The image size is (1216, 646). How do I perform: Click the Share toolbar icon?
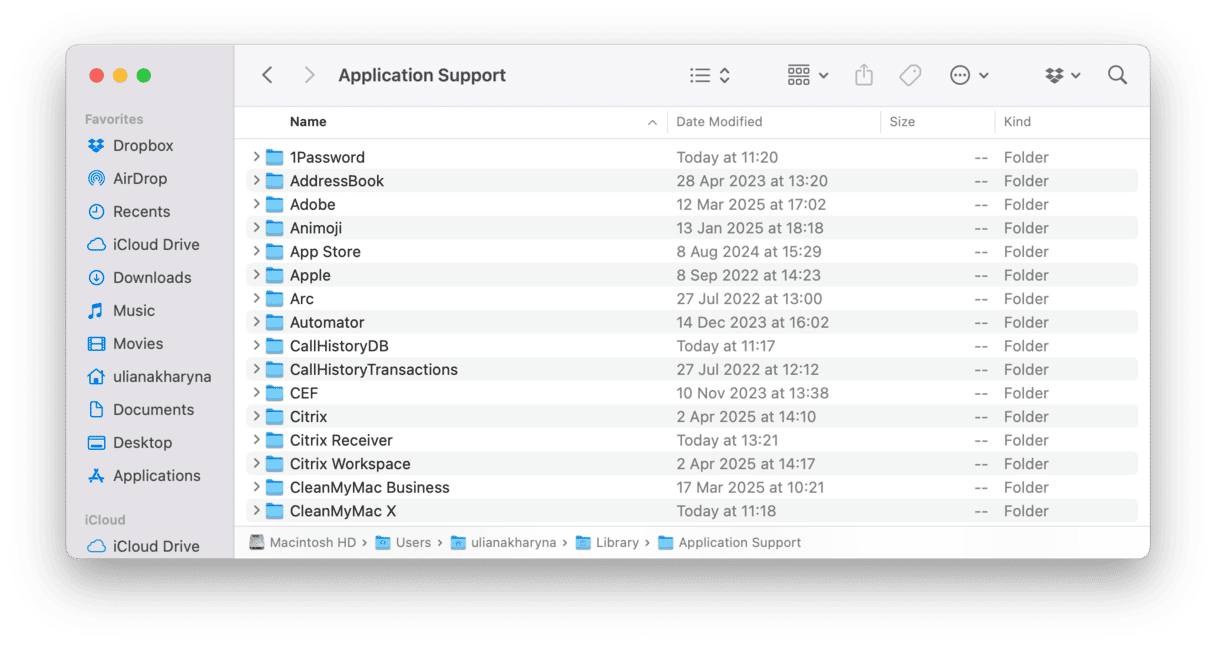click(x=864, y=75)
